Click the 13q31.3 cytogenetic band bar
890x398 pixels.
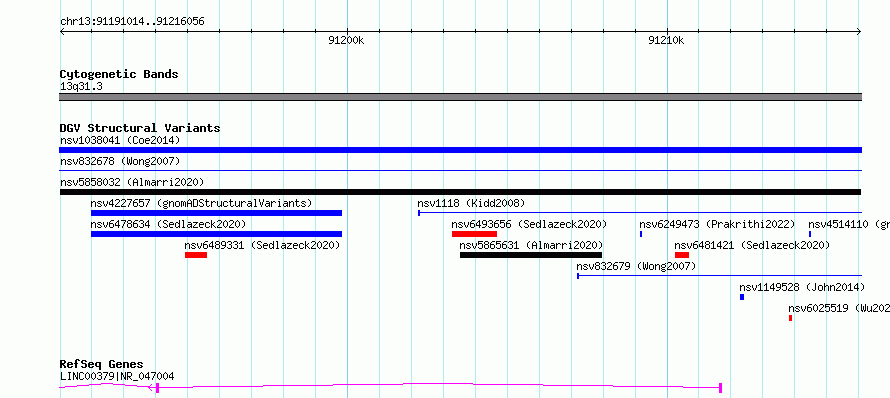tap(460, 97)
